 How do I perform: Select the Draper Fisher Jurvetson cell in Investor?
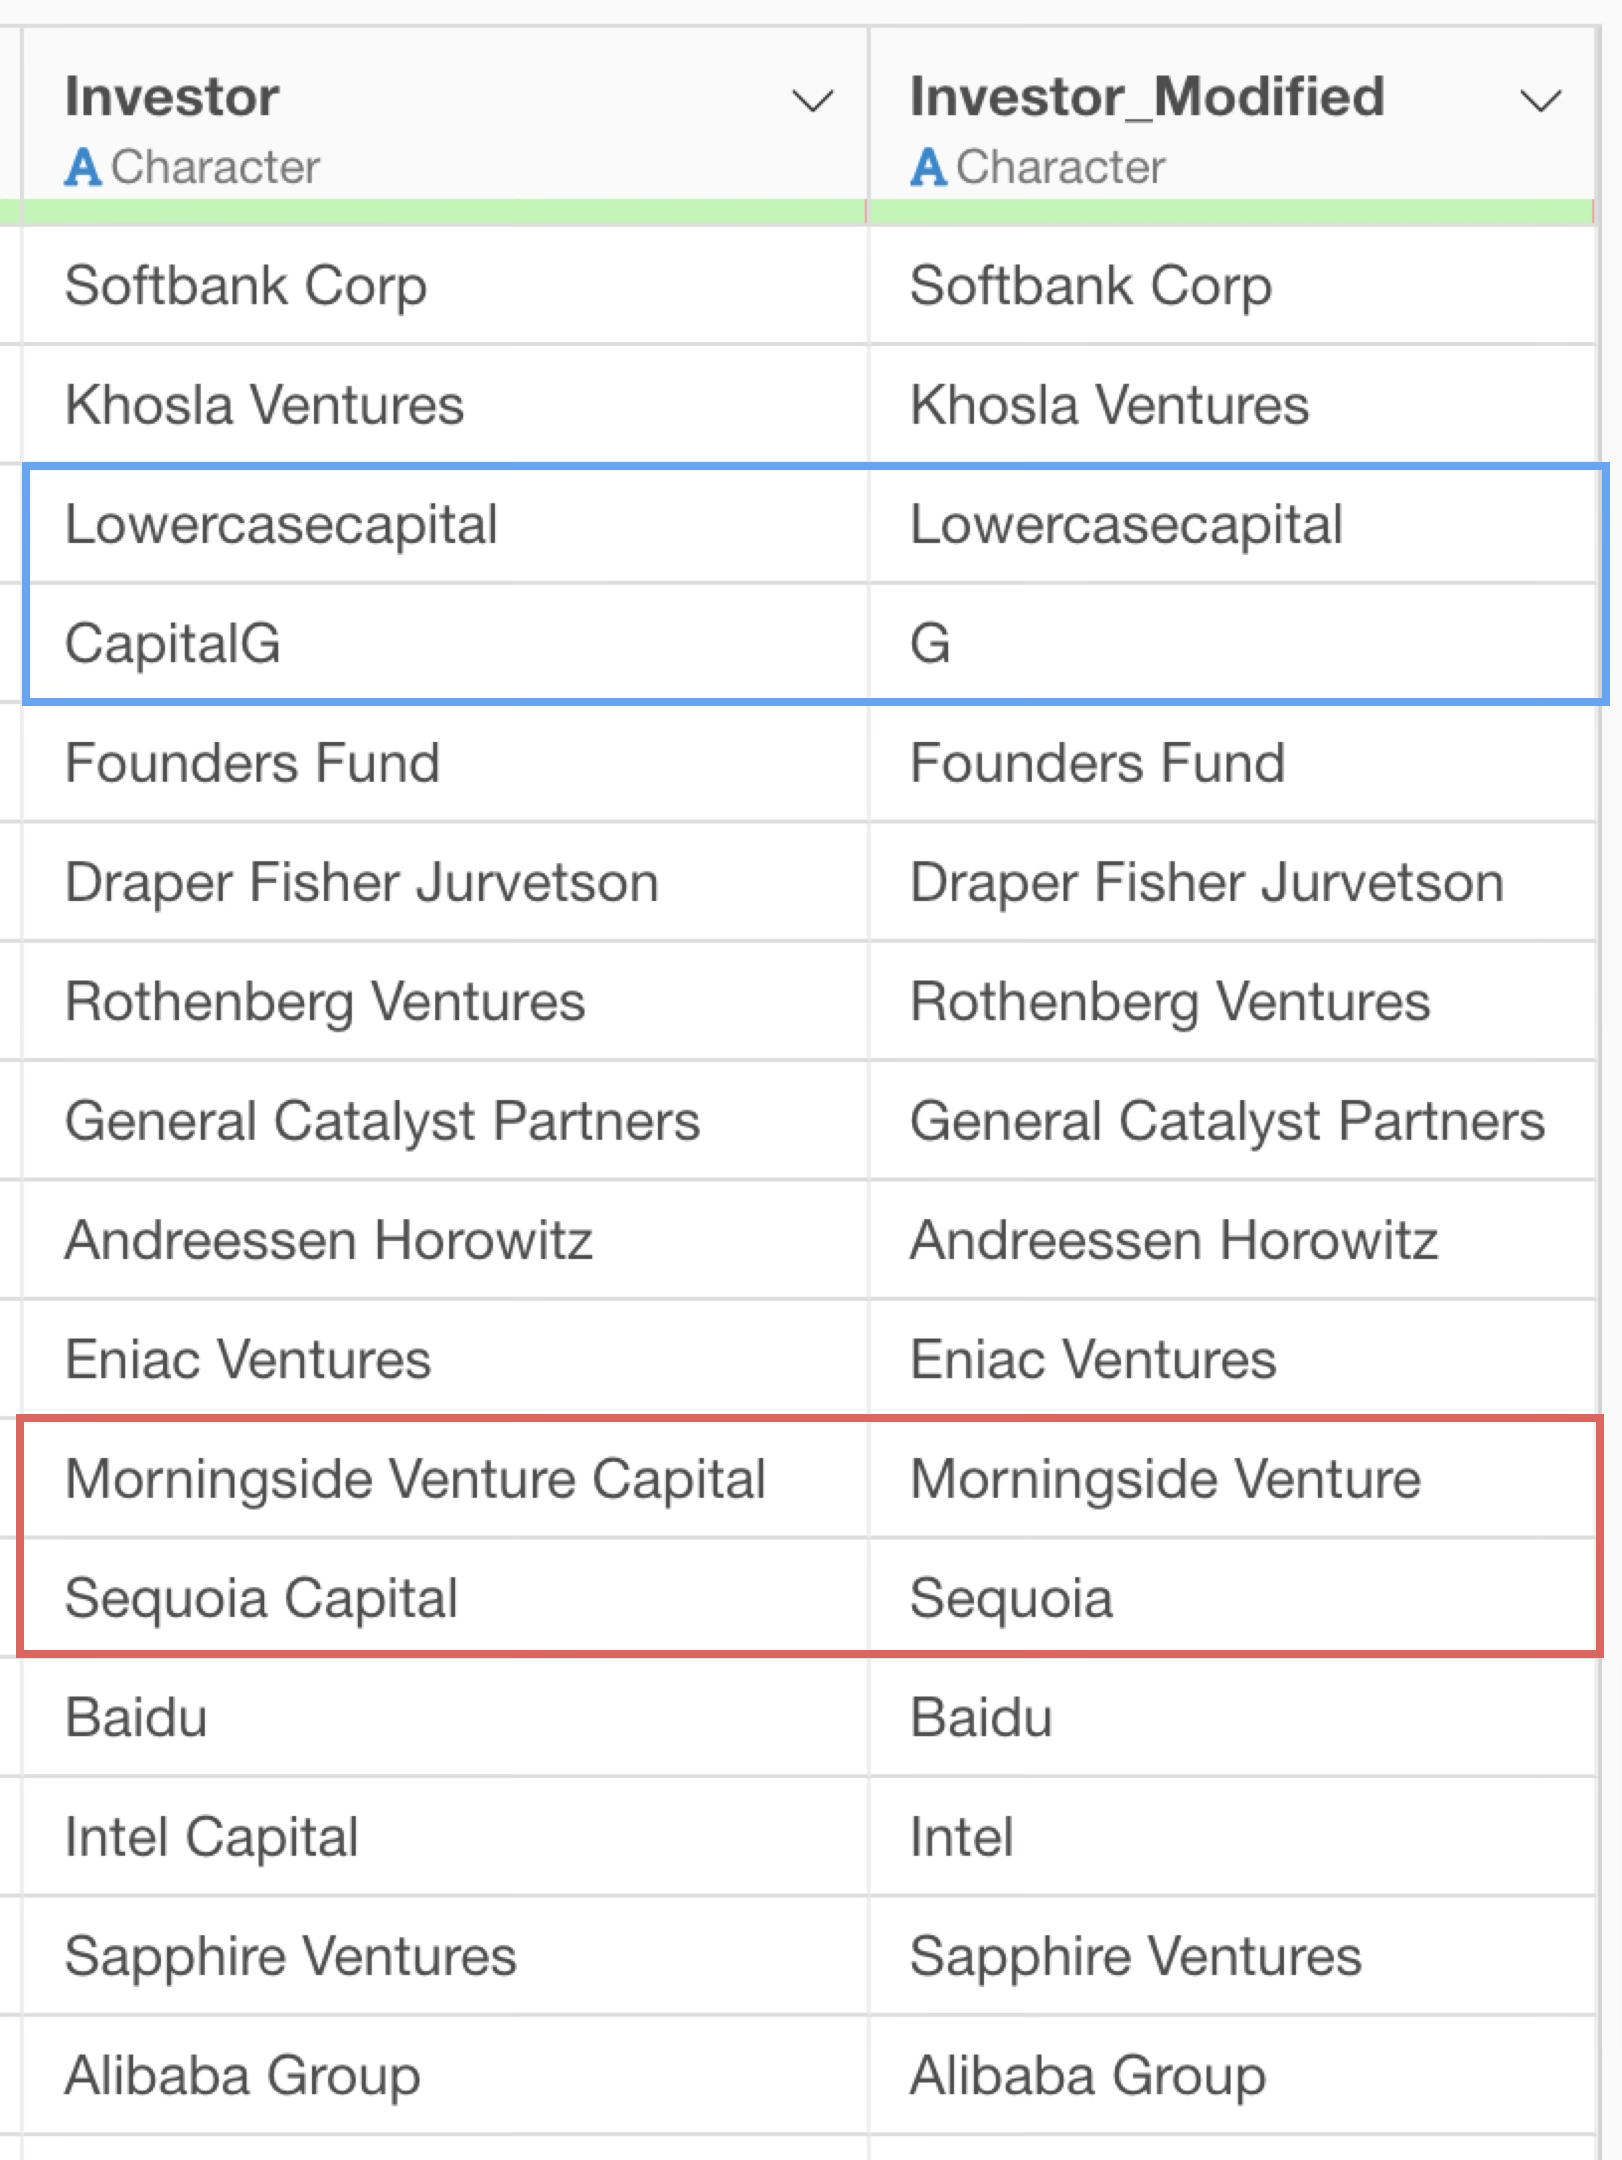(361, 883)
